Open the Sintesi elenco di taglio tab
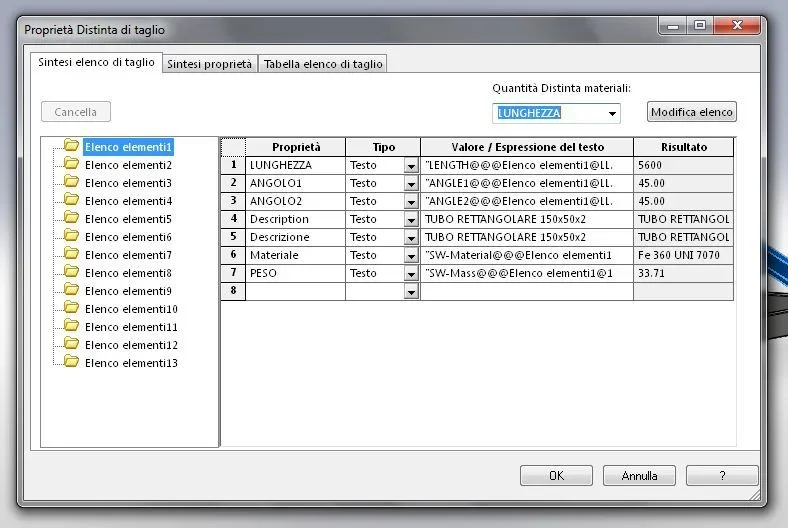The height and width of the screenshot is (528, 788). click(96, 62)
